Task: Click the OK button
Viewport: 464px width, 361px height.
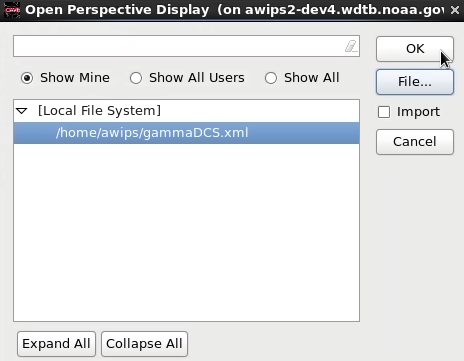Action: coord(415,49)
